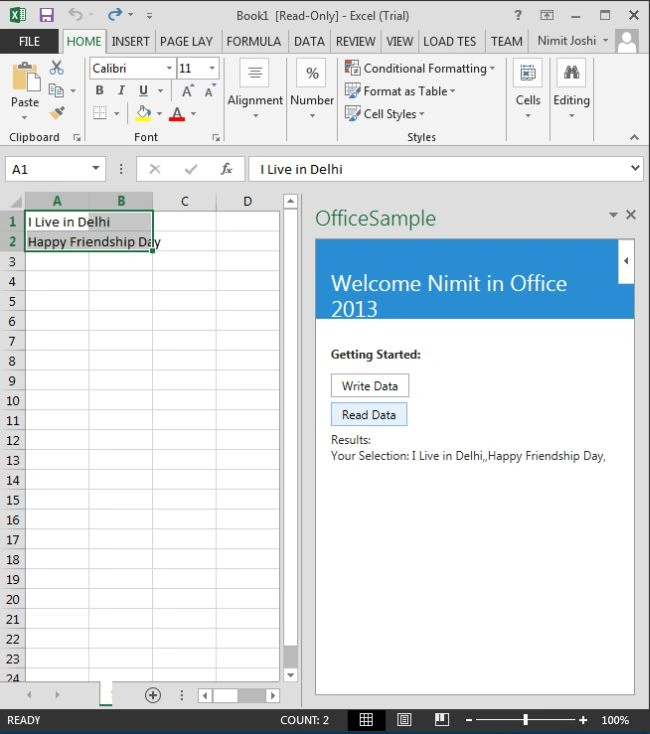
Task: Switch to Normal view in status bar
Action: (366, 719)
